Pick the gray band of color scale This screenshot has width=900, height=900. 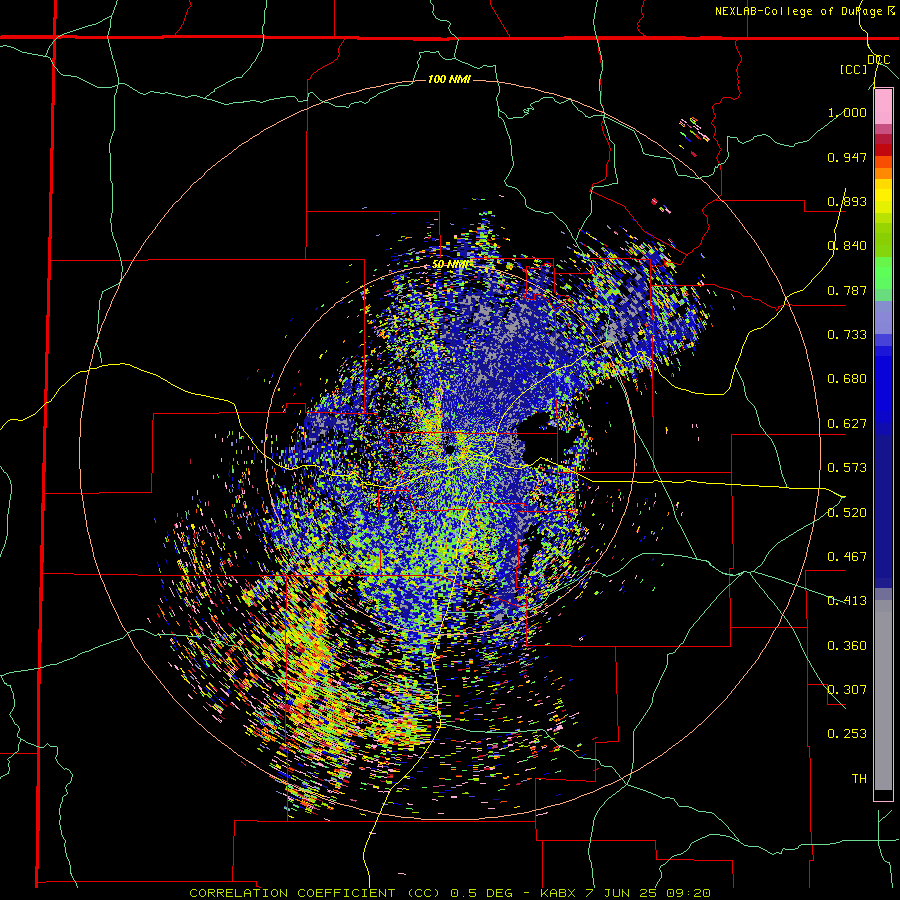coord(883,695)
